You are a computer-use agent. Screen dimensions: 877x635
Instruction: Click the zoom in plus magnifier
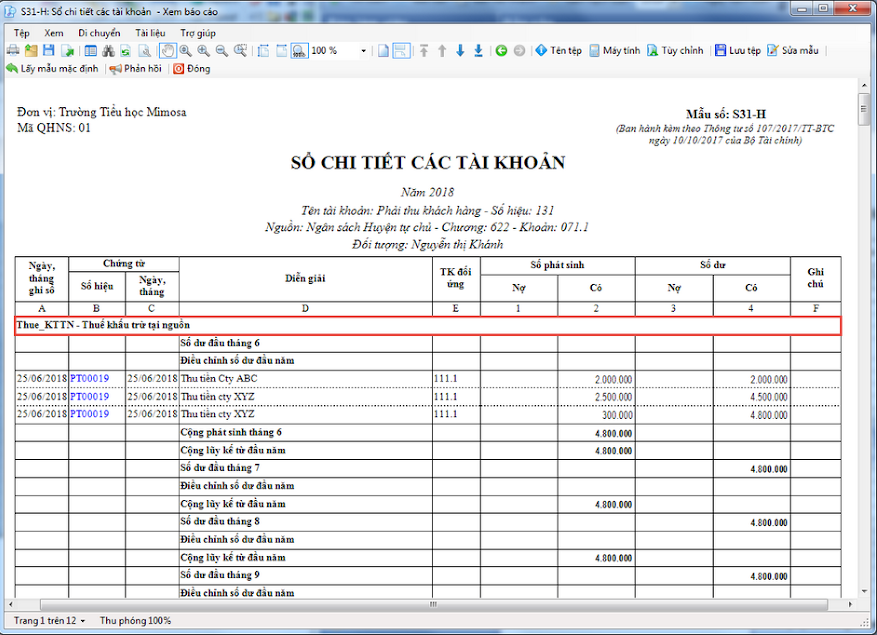pos(204,51)
